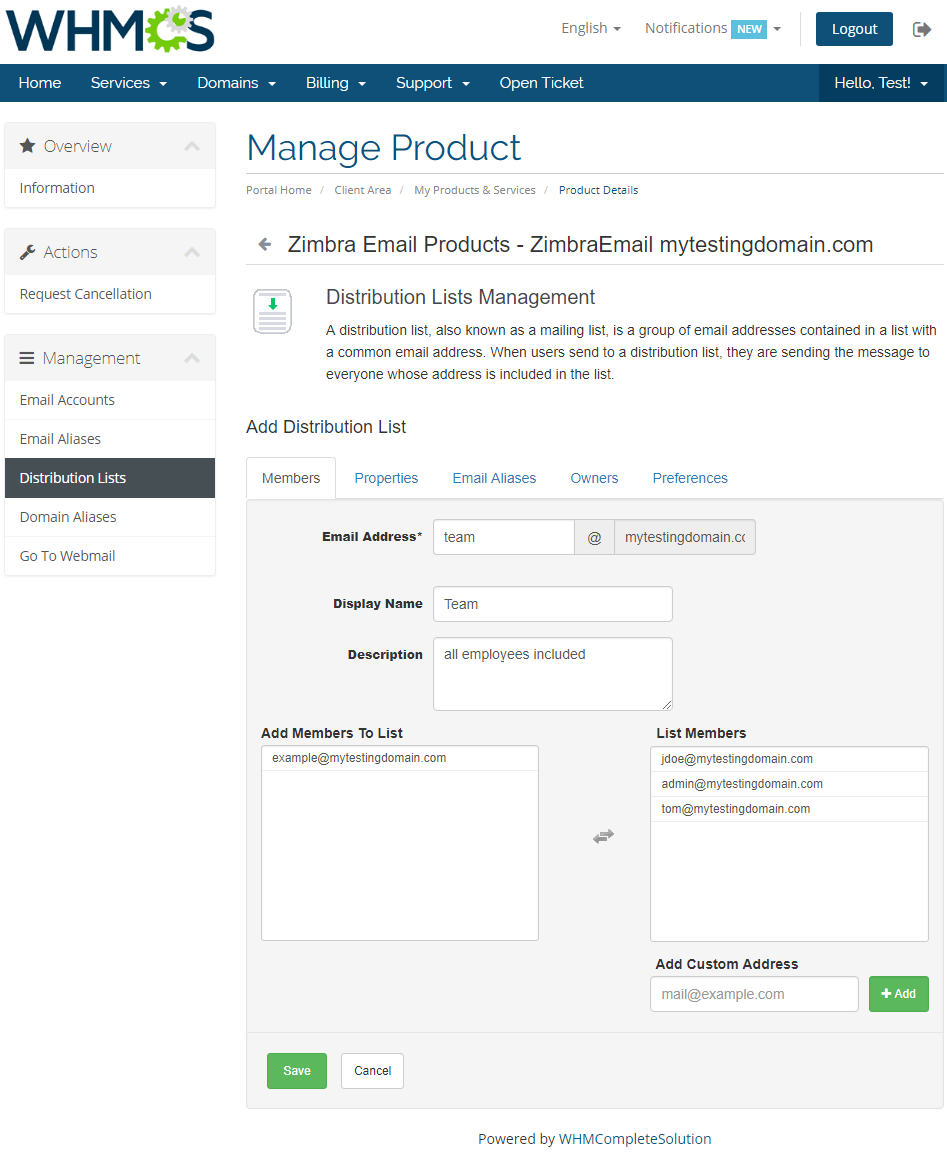947x1163 pixels.
Task: Click the Management hamburger icon
Action: (x=27, y=358)
